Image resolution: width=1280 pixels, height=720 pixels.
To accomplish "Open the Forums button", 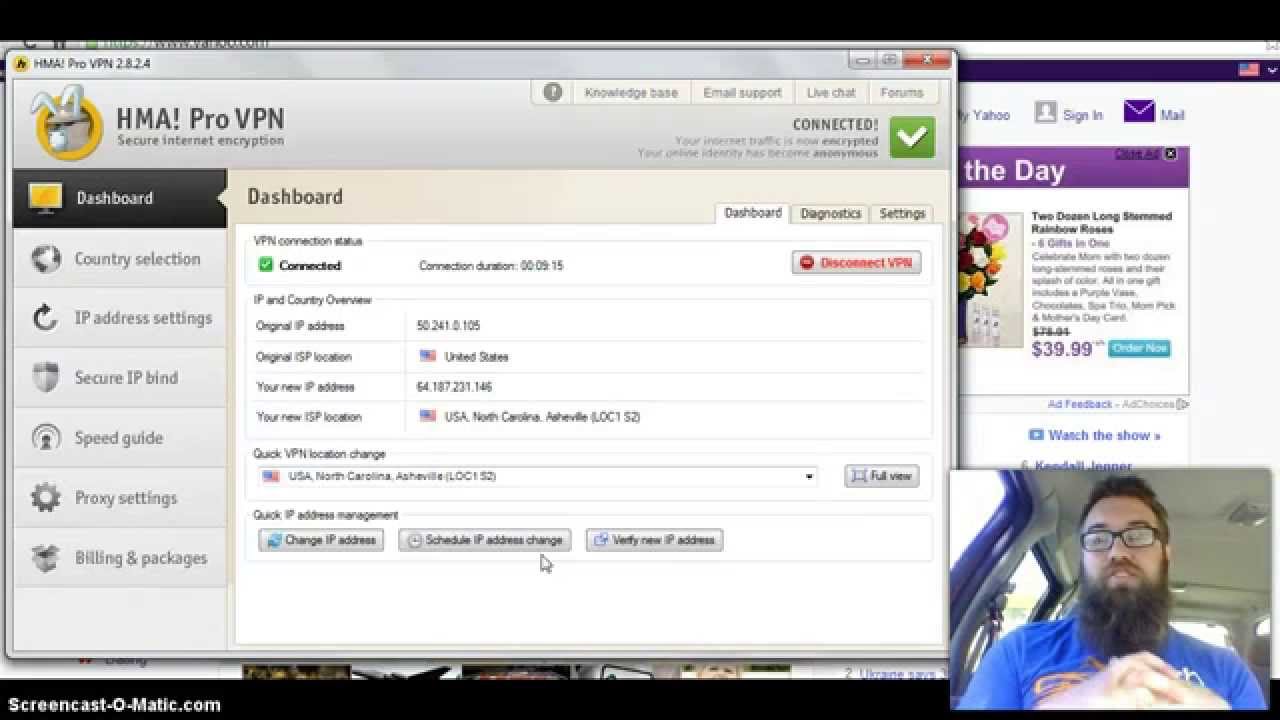I will 902,92.
